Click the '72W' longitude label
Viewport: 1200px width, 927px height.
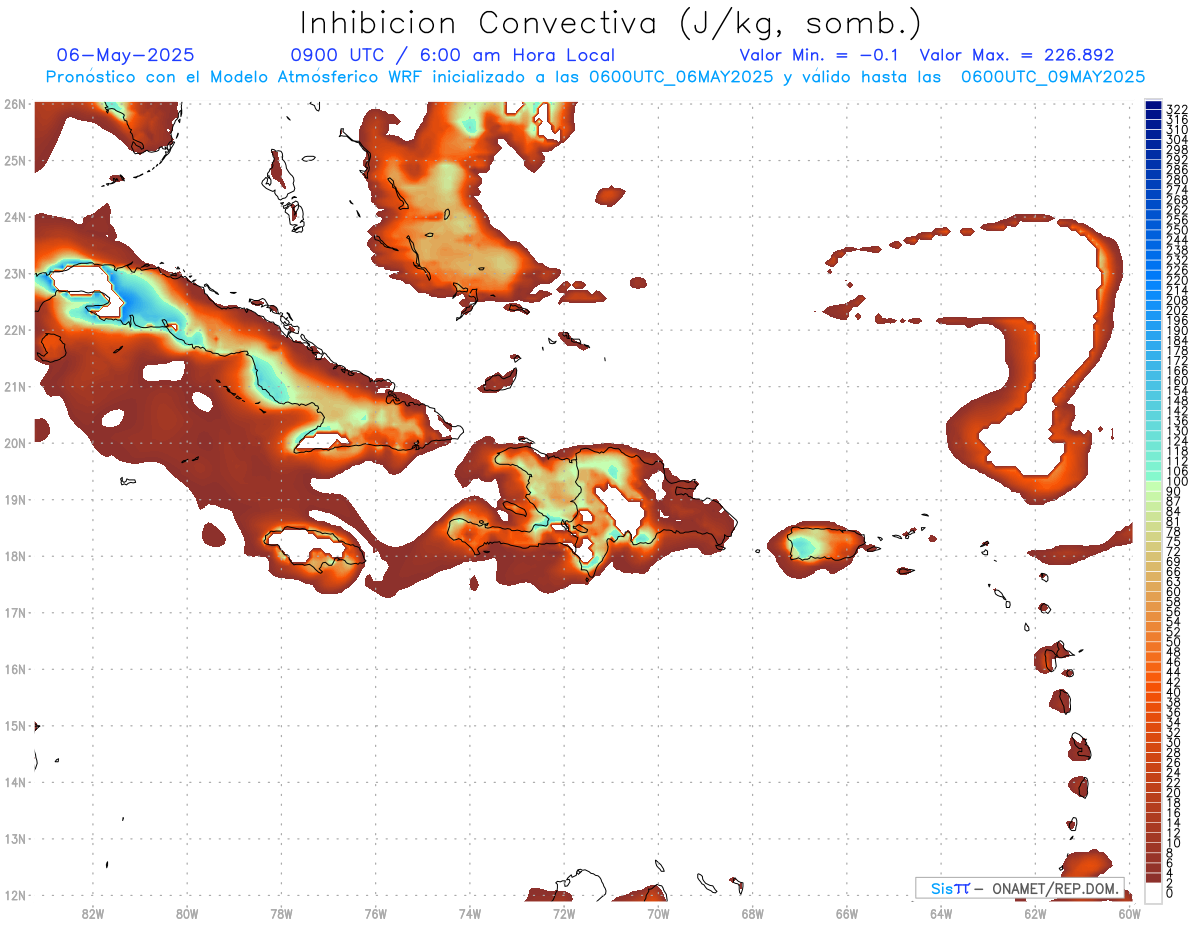pos(564,913)
